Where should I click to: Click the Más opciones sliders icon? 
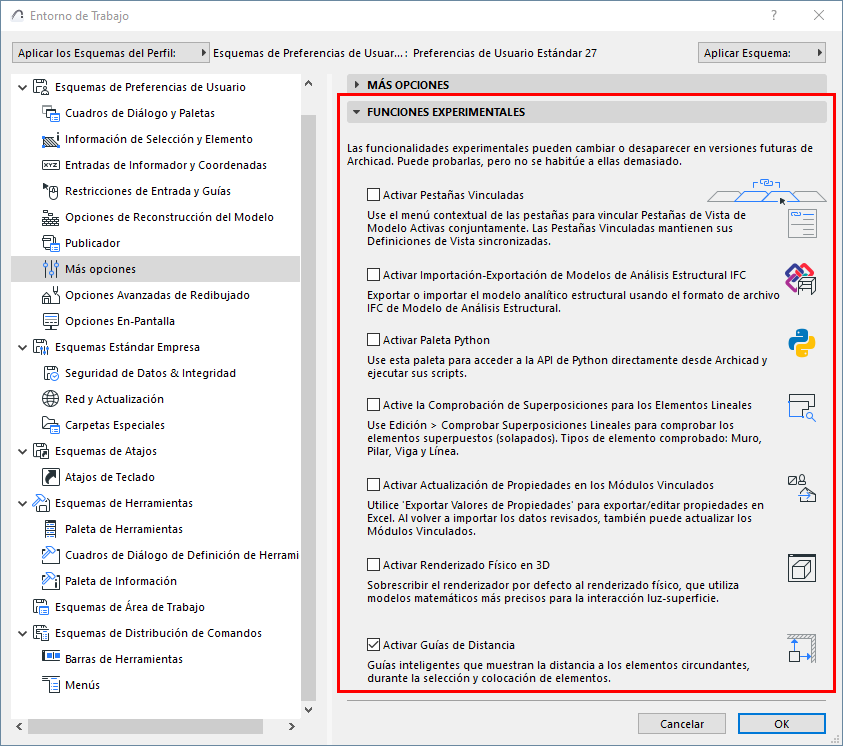(x=51, y=269)
